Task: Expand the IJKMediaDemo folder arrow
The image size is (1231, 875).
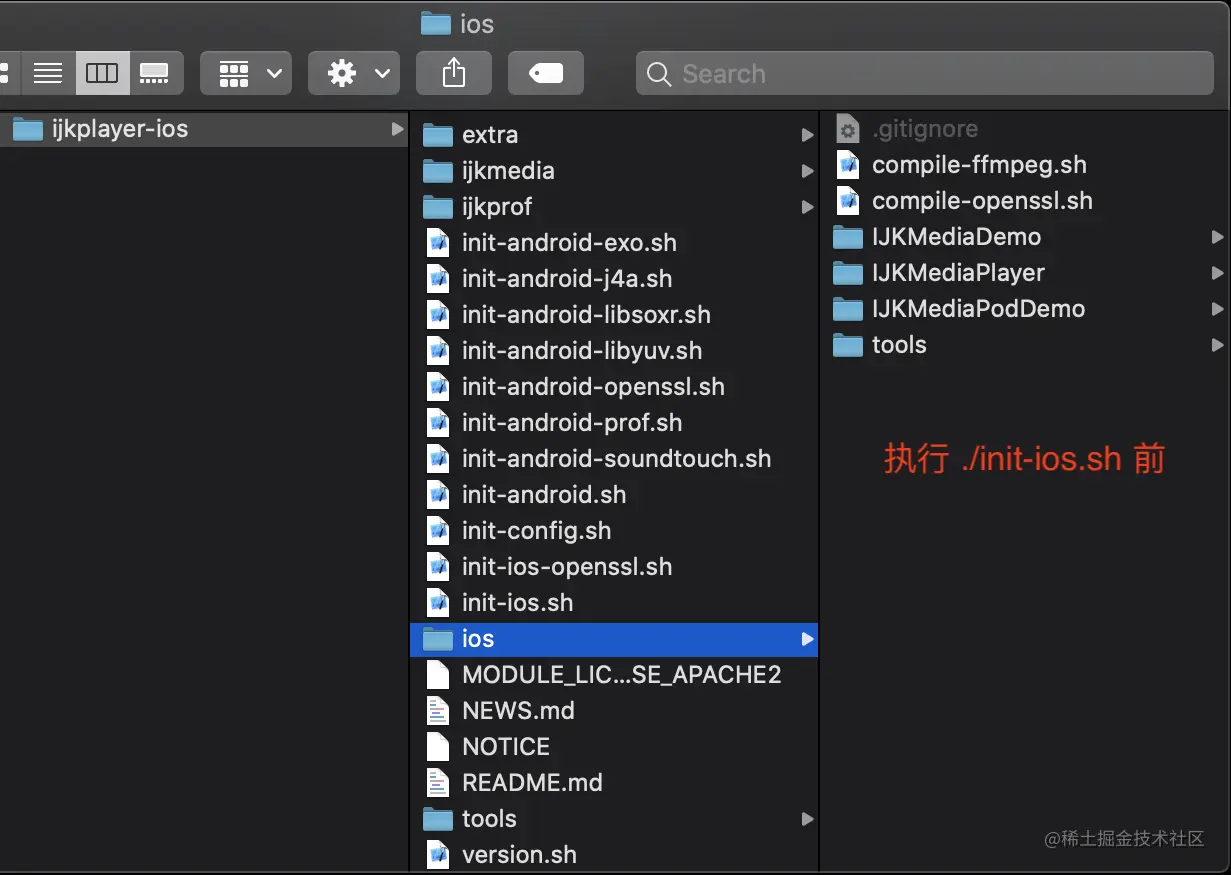Action: 1216,237
